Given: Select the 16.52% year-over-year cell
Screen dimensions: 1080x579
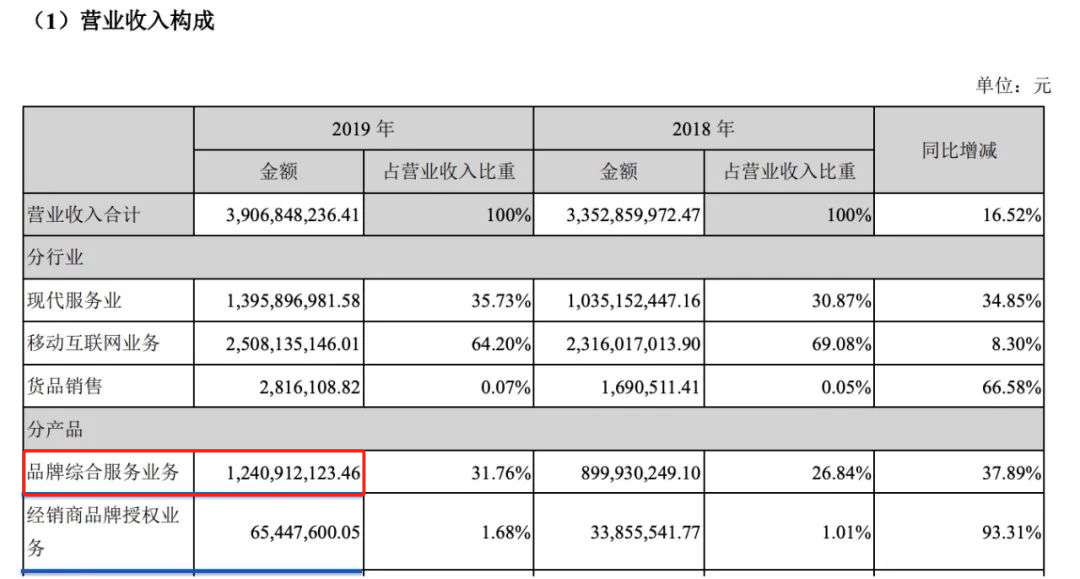Looking at the screenshot, I should point(1011,215).
